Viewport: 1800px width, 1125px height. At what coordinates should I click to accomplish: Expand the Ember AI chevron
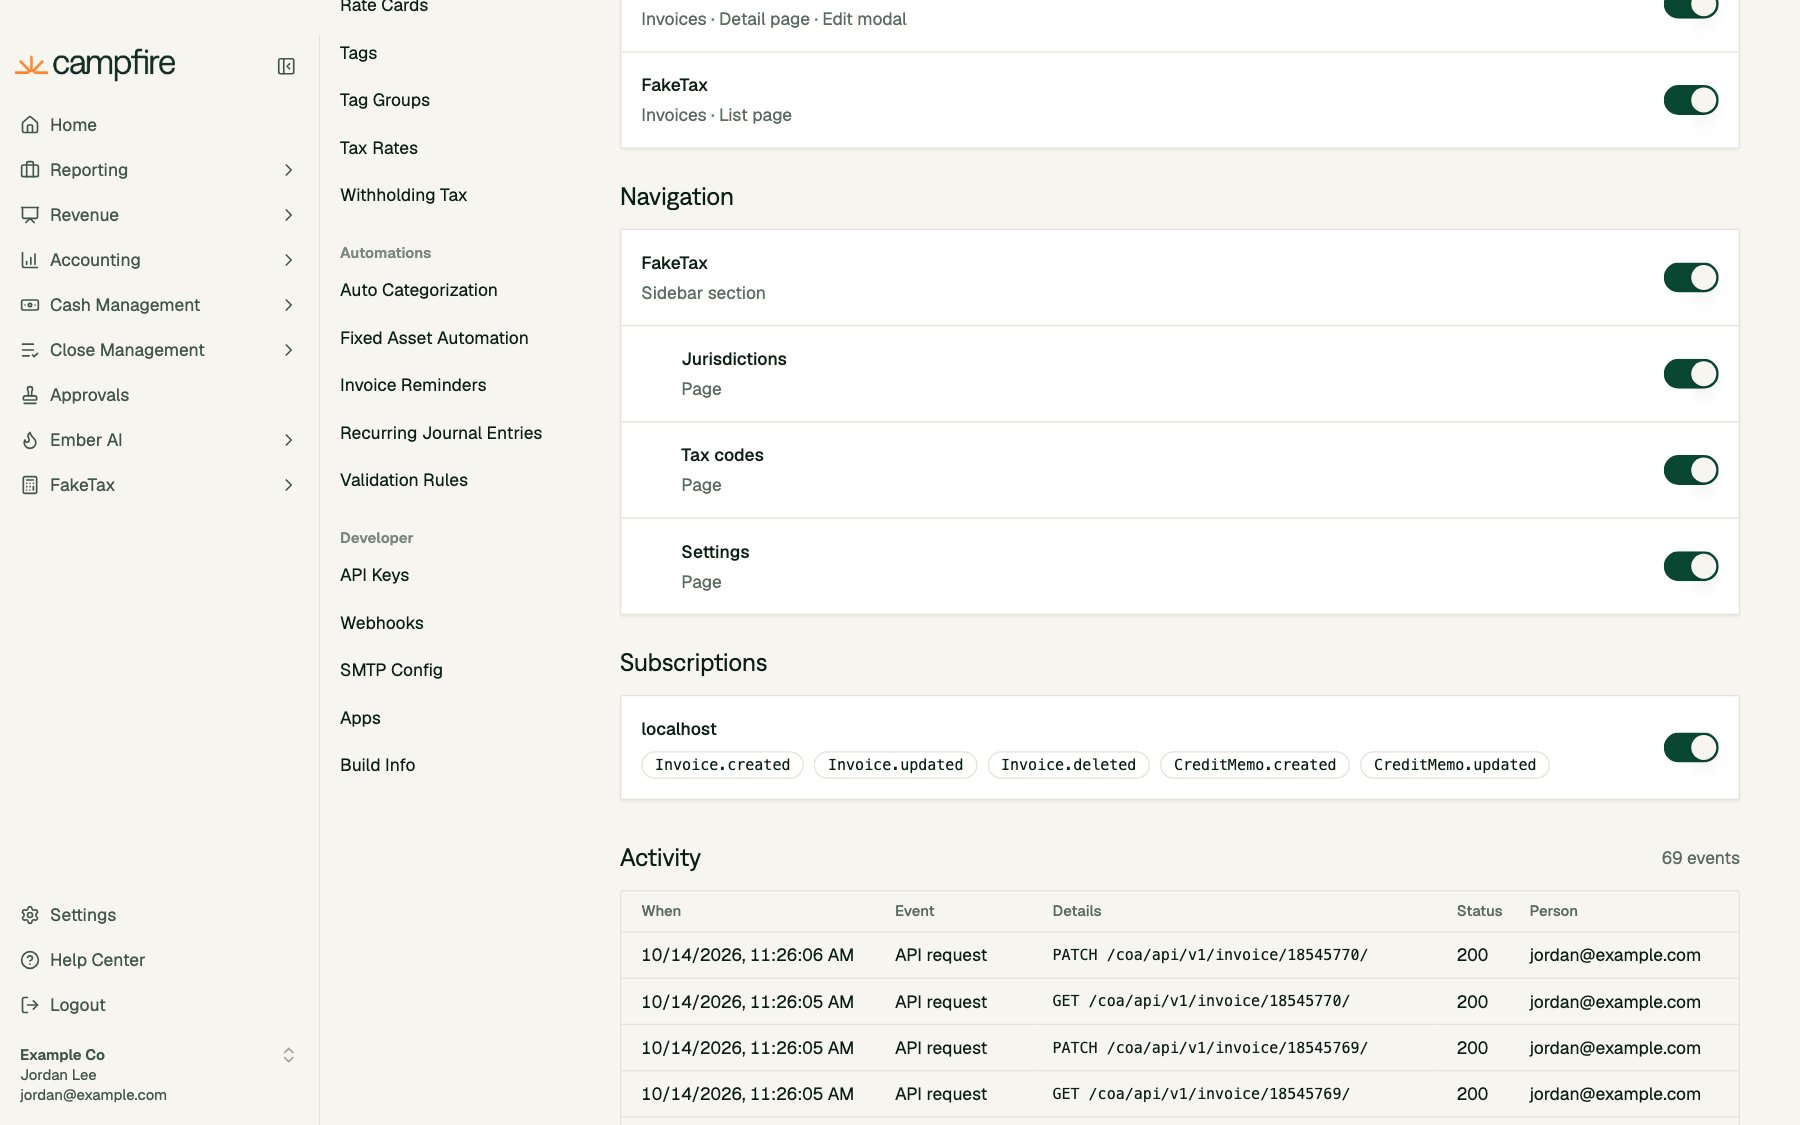[288, 440]
